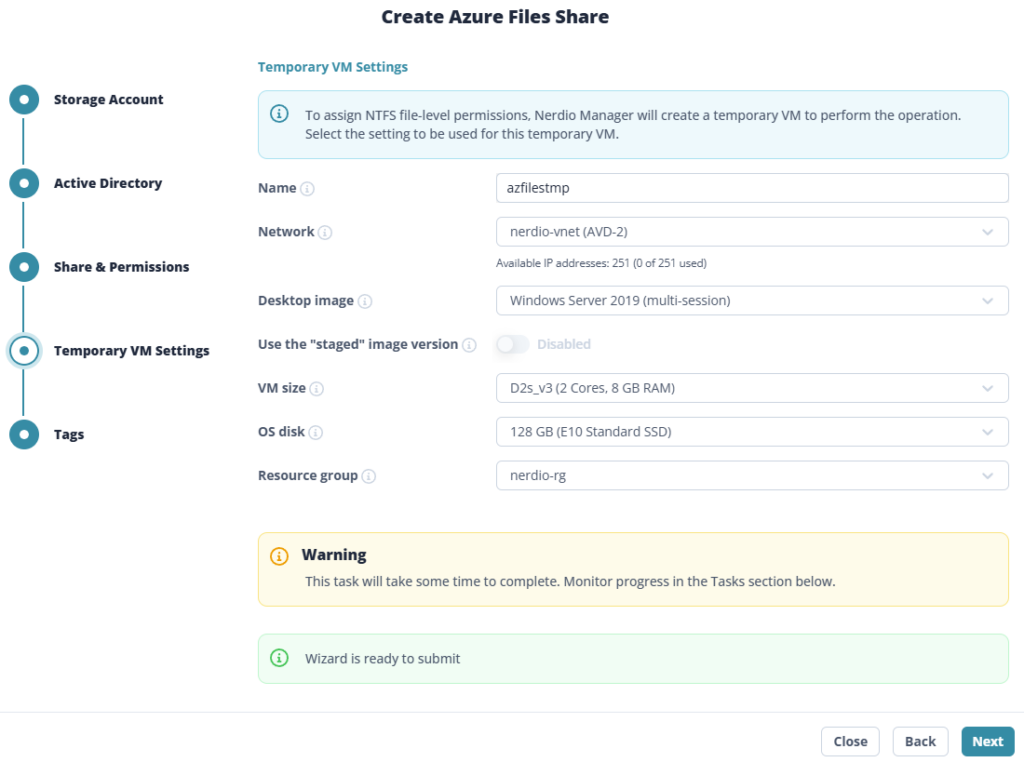
Task: Click the Back button
Action: click(920, 741)
